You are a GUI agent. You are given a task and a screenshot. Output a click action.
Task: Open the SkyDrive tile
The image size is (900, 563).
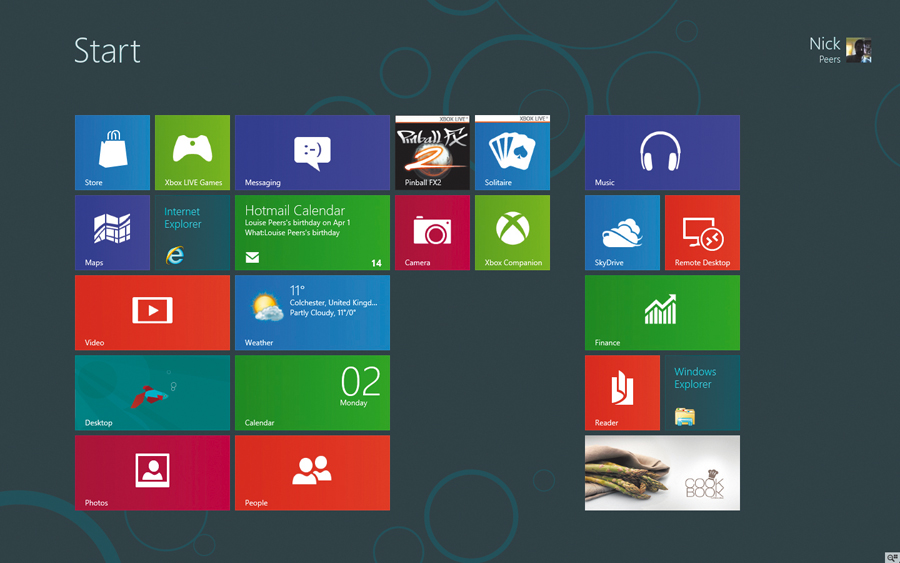click(x=622, y=232)
